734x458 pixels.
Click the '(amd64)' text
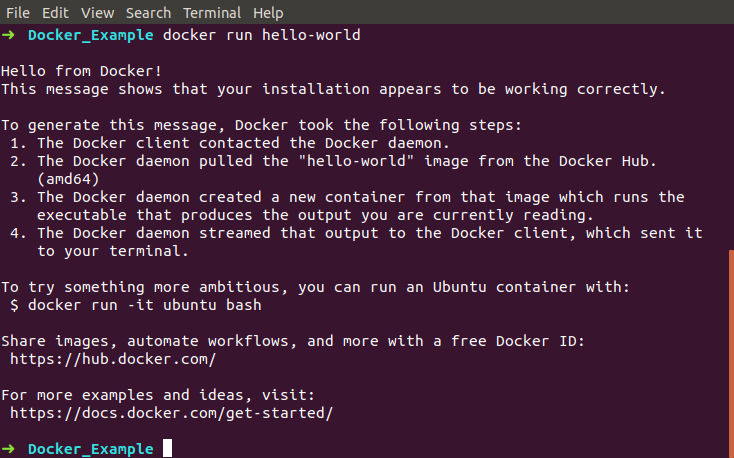pos(68,179)
